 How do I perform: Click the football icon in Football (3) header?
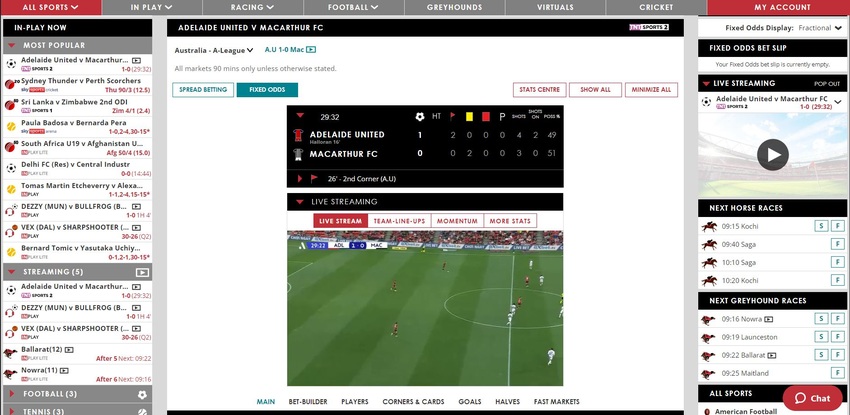pyautogui.click(x=143, y=394)
